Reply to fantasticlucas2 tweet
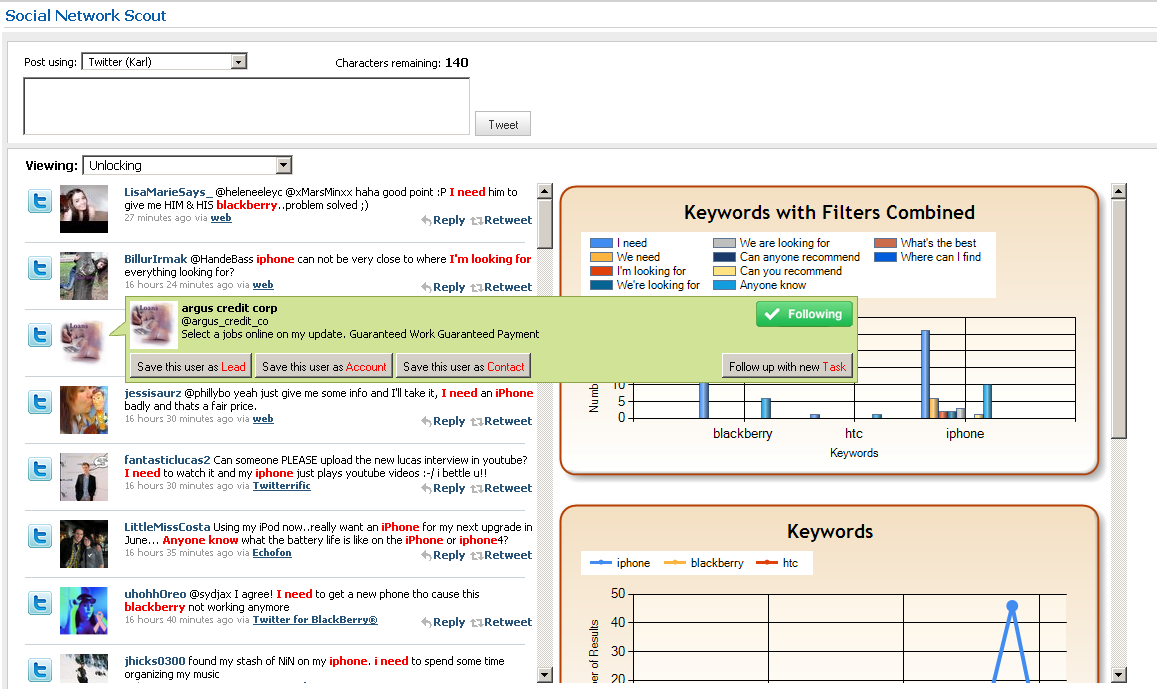The image size is (1157, 689). (443, 488)
